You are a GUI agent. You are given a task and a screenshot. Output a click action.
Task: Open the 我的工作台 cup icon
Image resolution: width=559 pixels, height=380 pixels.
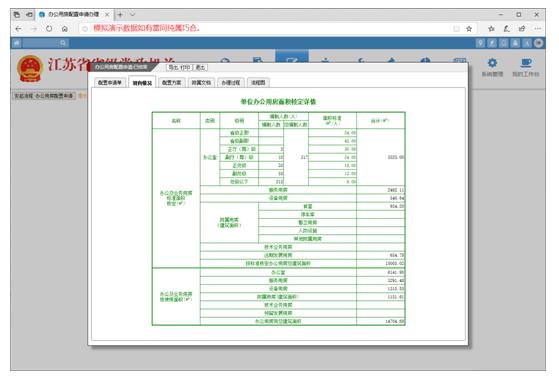[x=526, y=63]
